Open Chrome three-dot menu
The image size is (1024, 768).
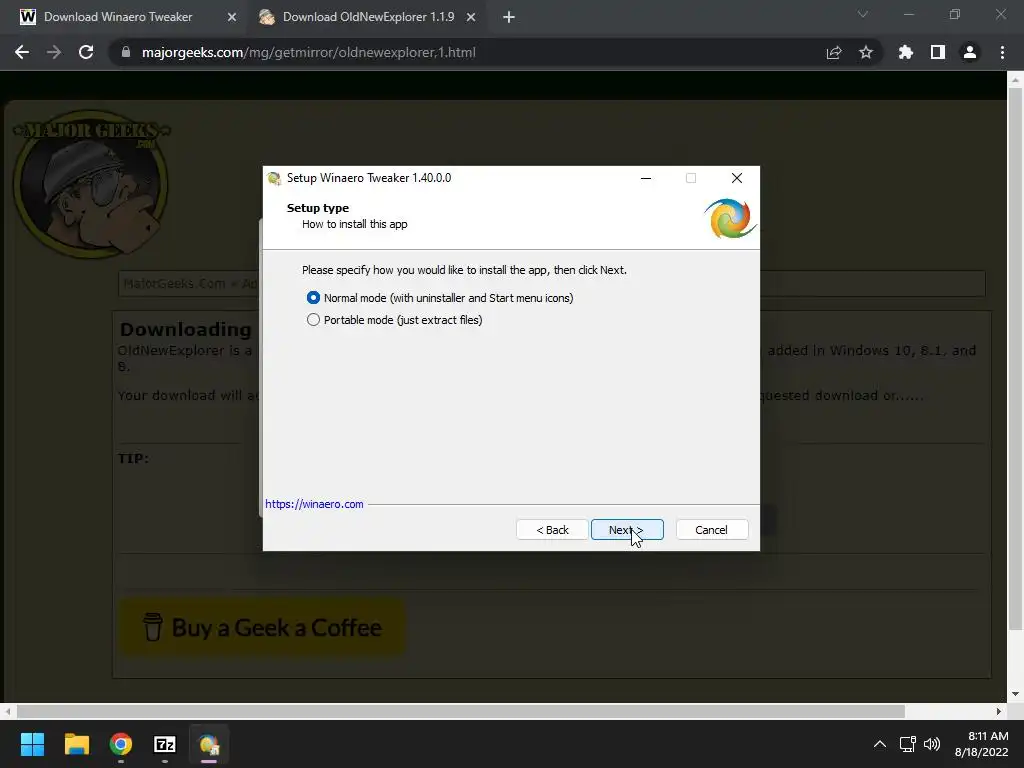[x=1002, y=52]
